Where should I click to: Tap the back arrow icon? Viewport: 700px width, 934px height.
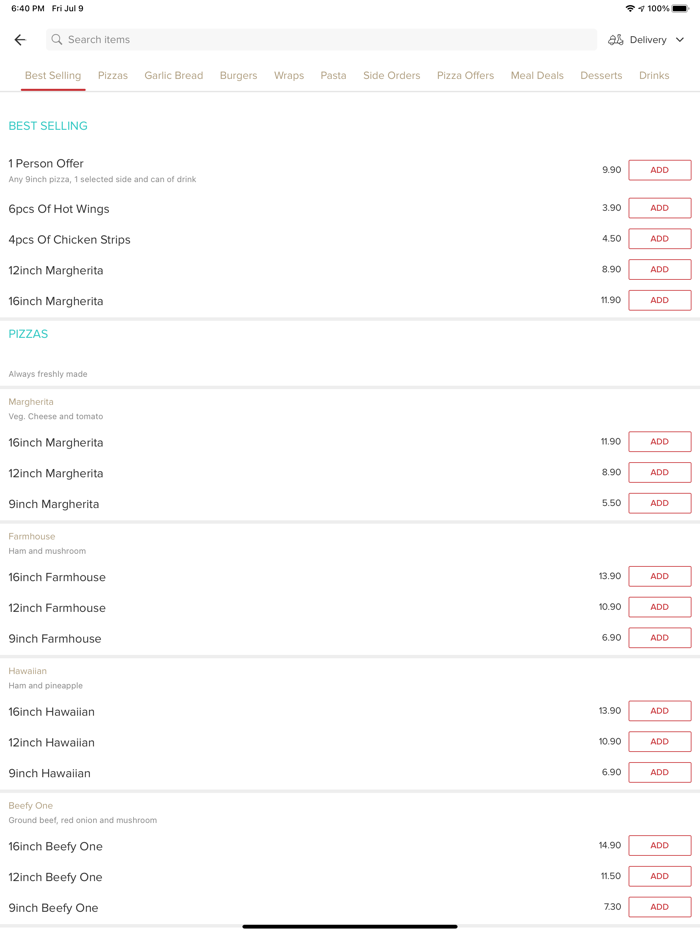20,40
